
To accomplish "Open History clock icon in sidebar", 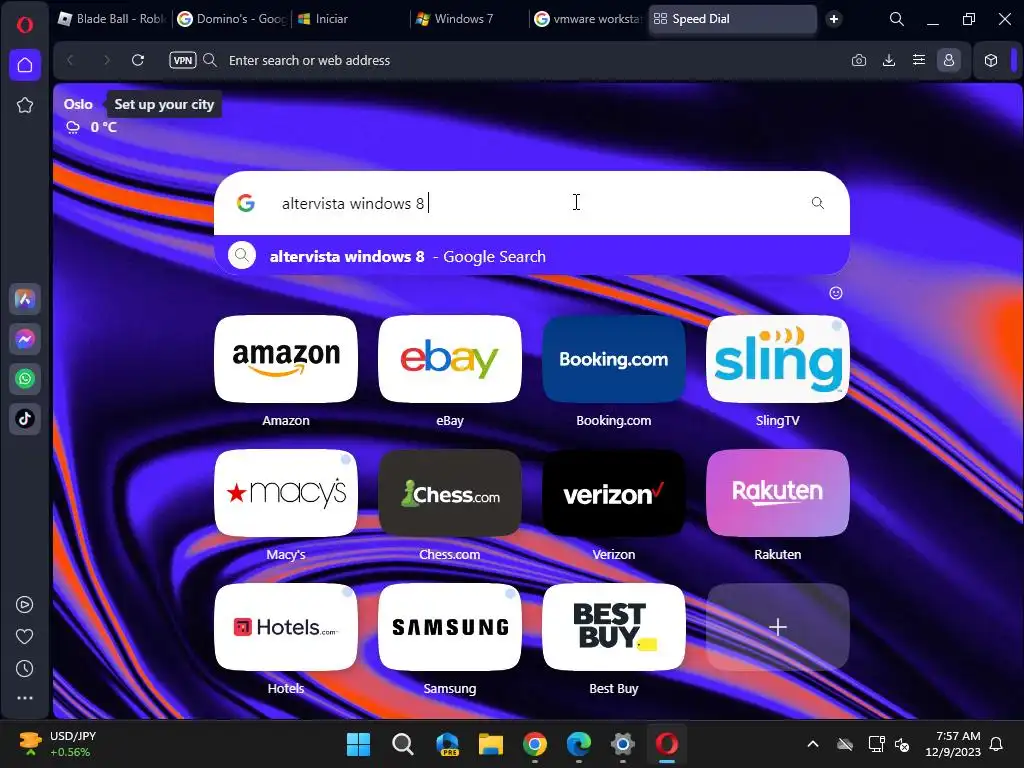I will tap(25, 668).
